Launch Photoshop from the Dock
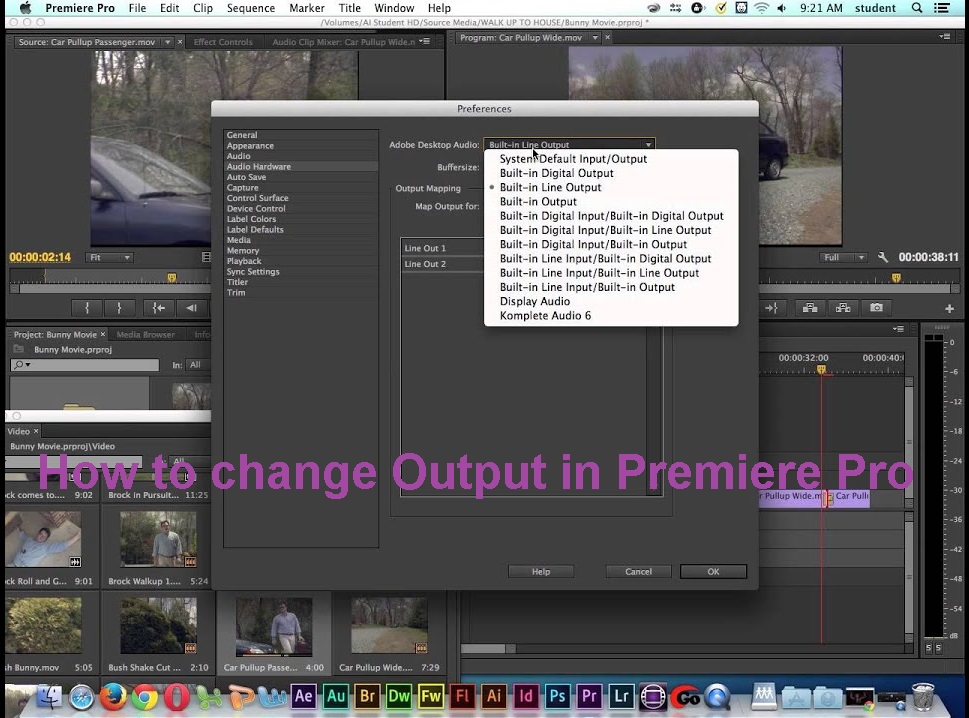The width and height of the screenshot is (969, 718). point(557,697)
